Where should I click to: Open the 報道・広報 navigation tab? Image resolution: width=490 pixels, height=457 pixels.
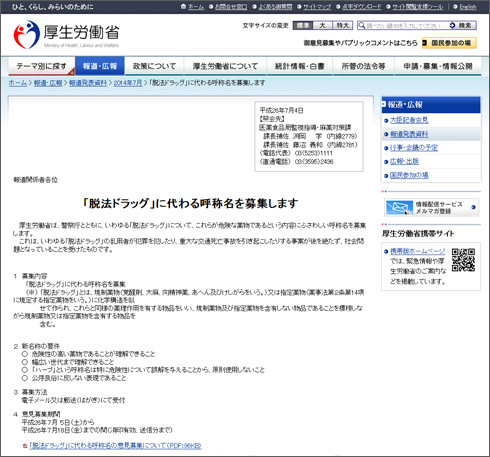click(100, 66)
